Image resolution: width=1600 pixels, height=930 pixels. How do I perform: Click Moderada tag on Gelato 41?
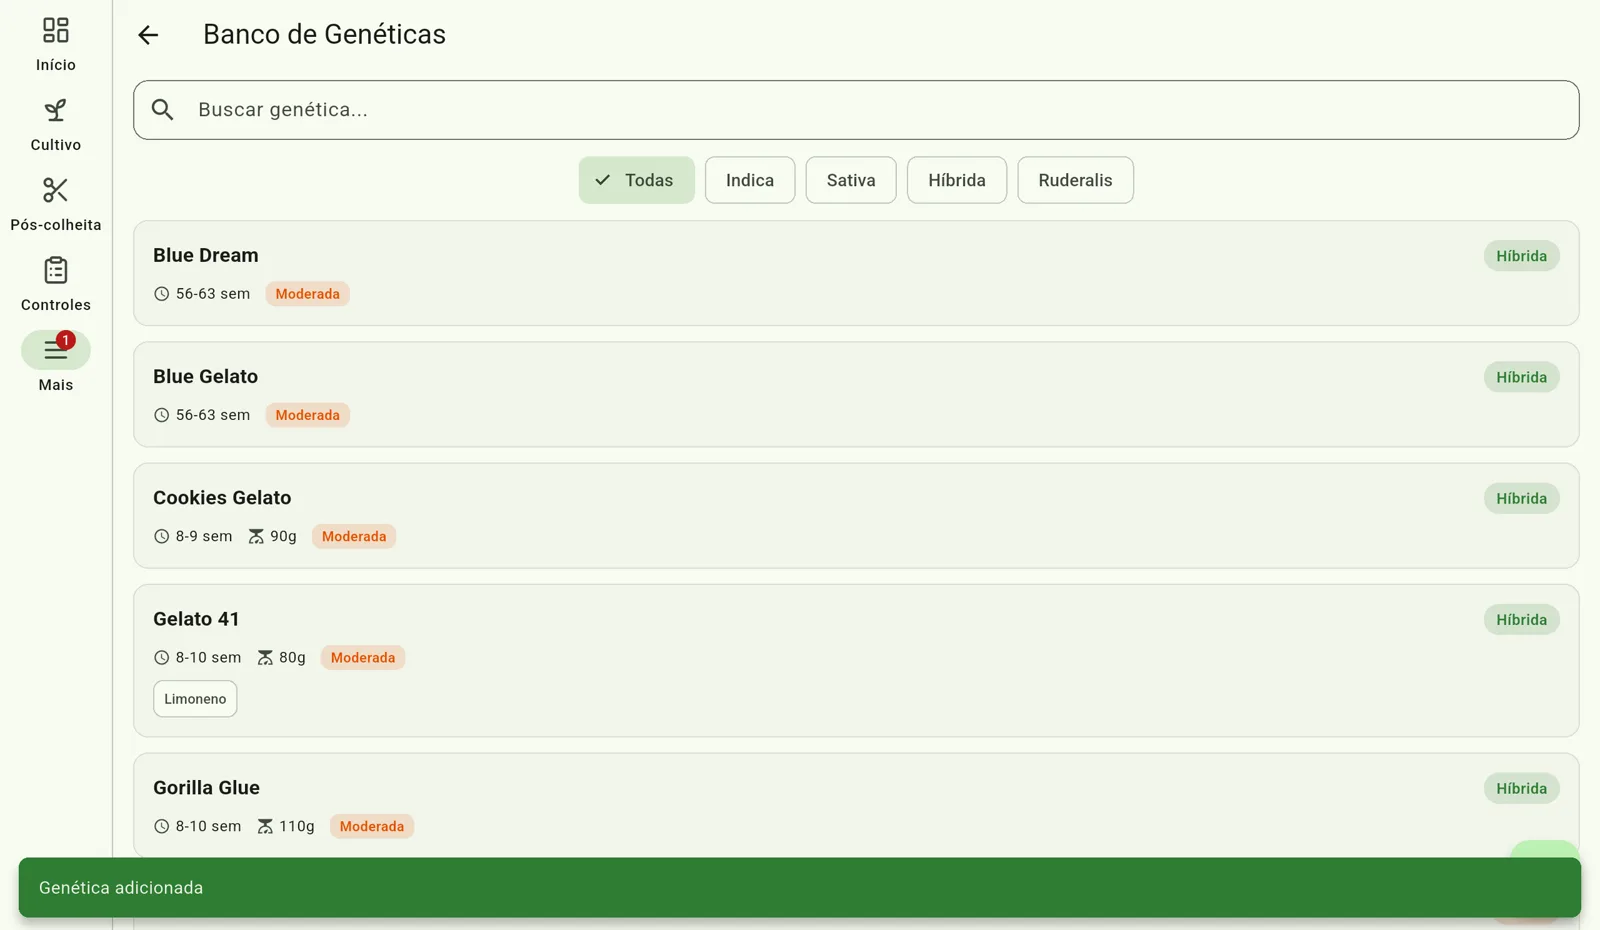click(x=363, y=657)
